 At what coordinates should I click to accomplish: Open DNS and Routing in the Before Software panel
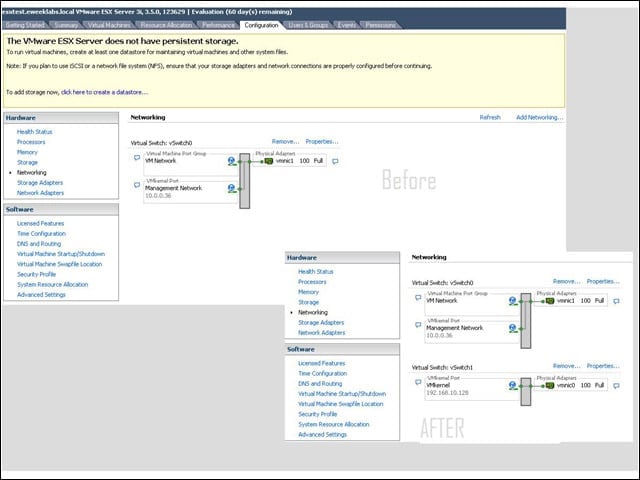point(39,244)
